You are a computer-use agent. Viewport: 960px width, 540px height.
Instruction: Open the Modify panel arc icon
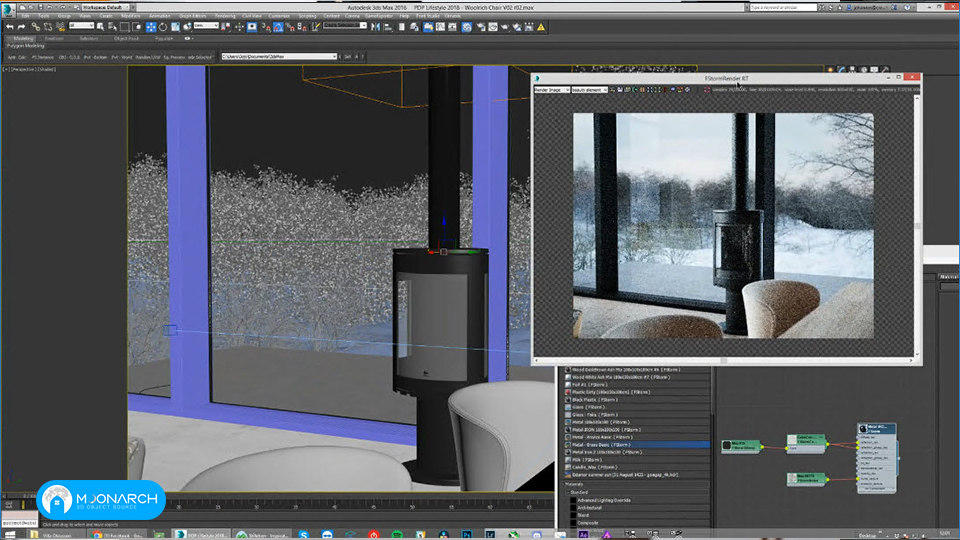(x=841, y=70)
